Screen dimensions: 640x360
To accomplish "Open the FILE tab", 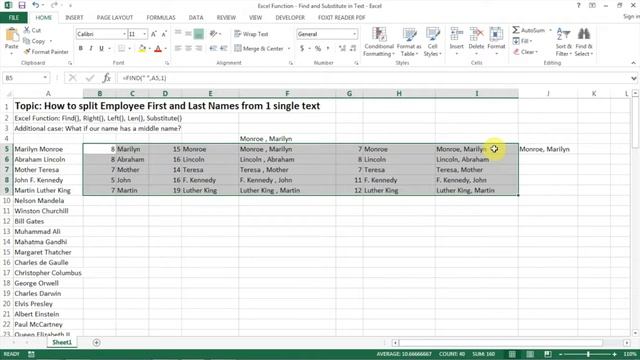I will 14,18.
